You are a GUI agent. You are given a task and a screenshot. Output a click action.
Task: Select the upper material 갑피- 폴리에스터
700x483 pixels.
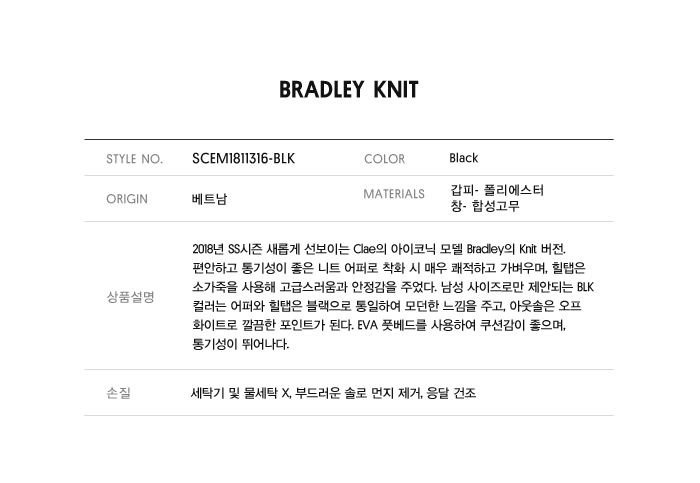point(497,190)
